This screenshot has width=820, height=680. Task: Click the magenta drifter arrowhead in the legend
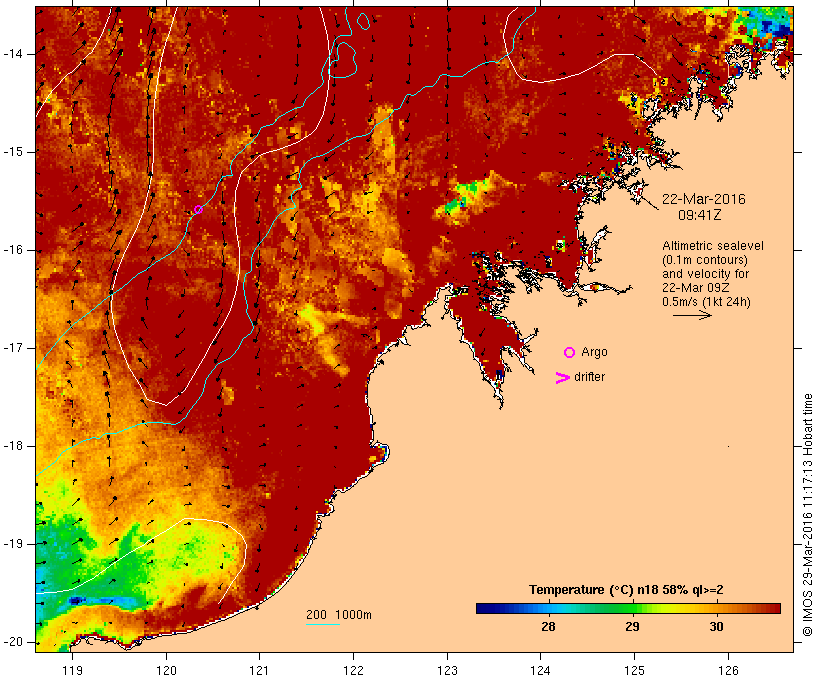[563, 378]
